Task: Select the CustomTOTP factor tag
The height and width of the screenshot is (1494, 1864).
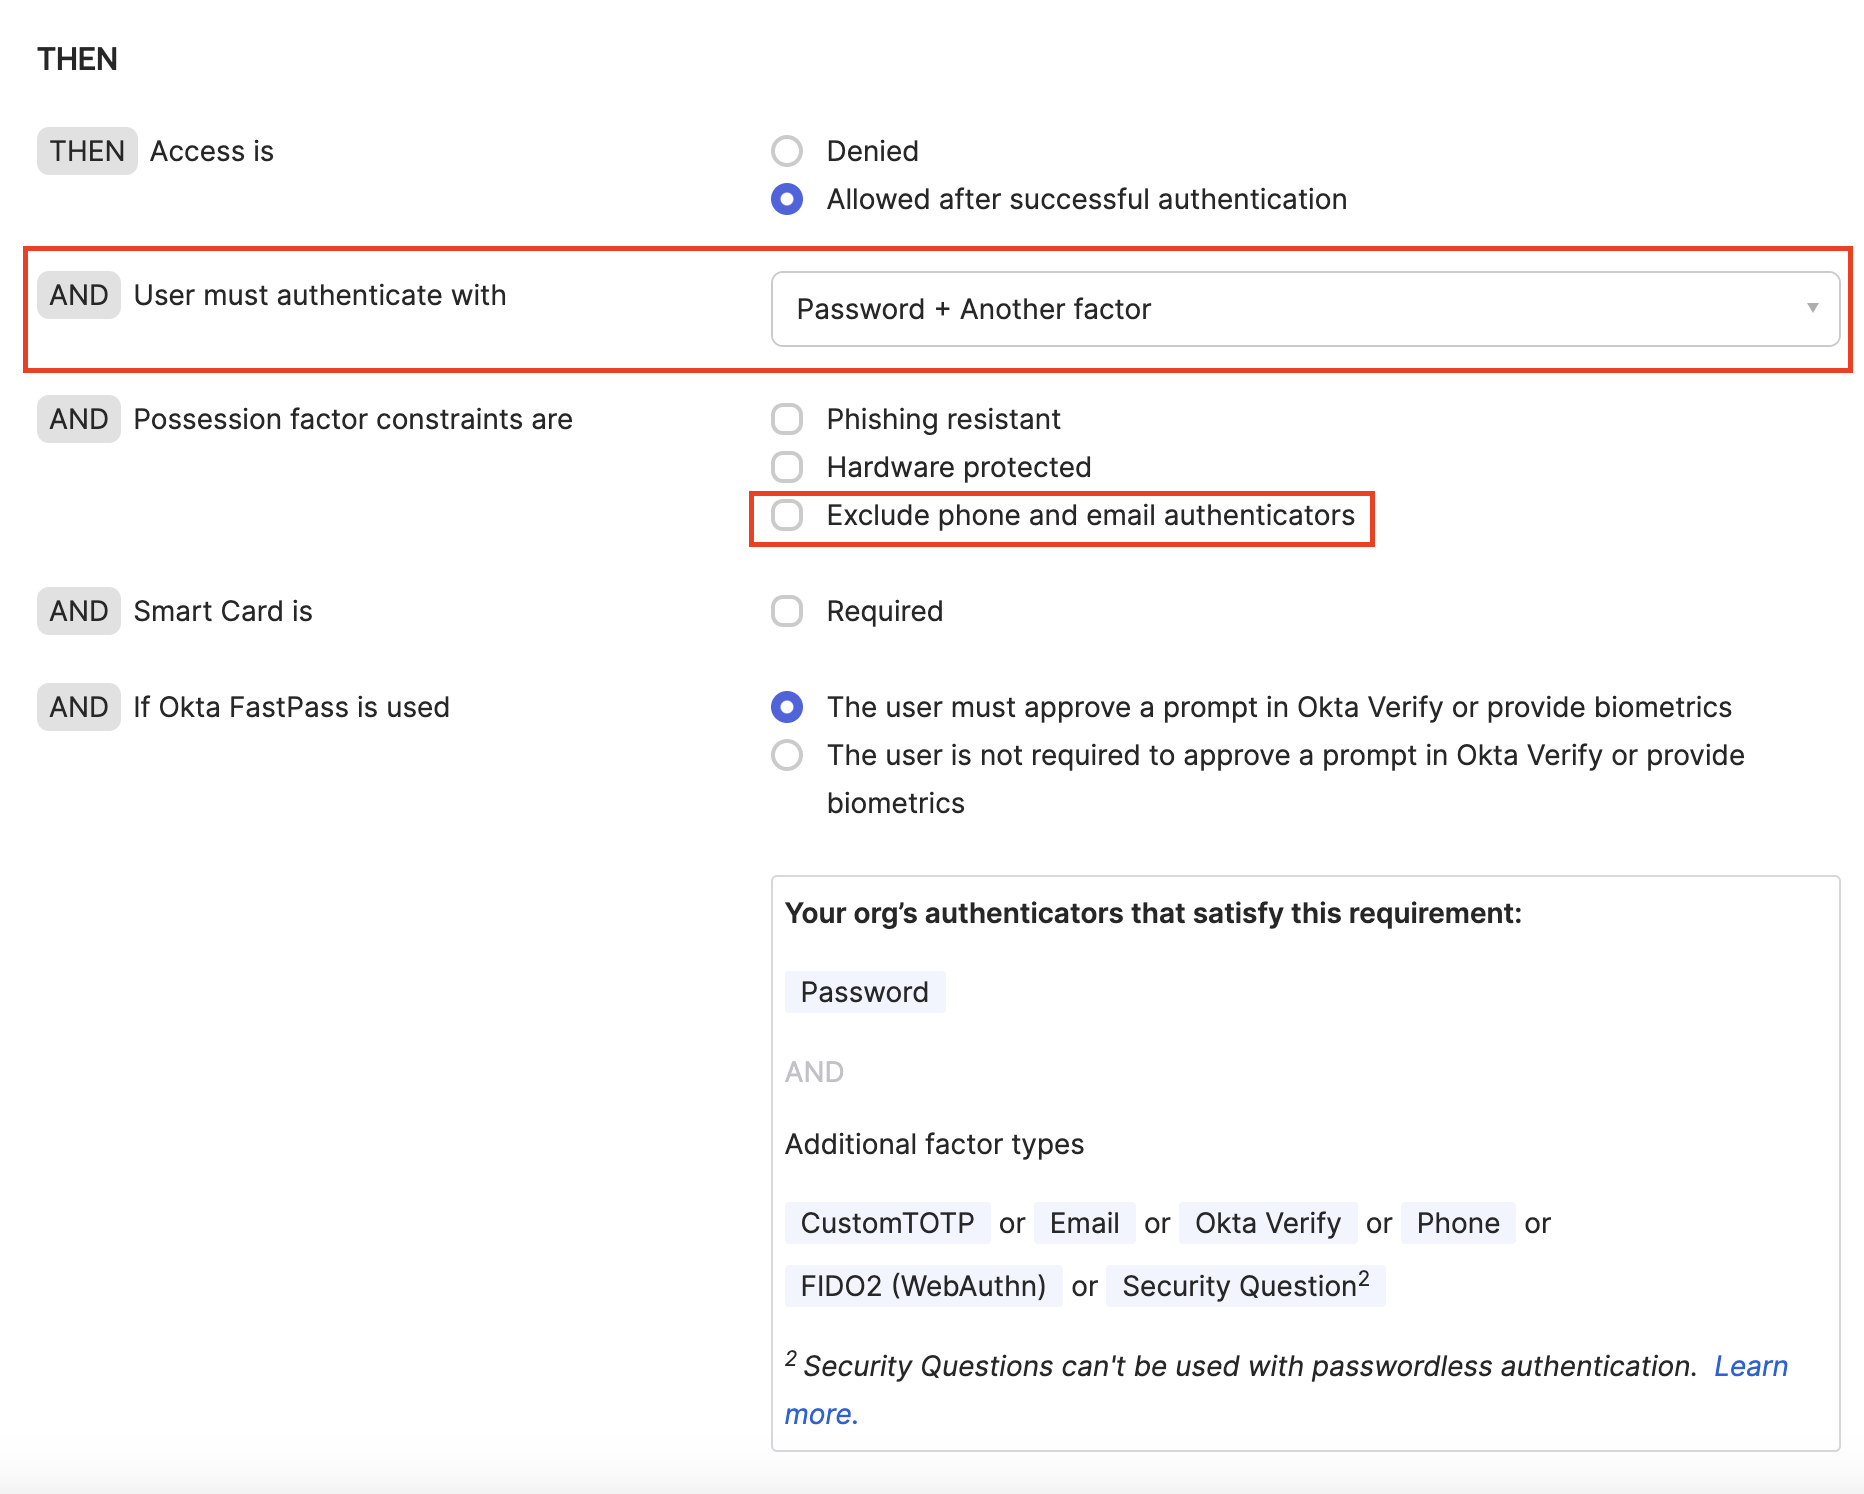Action: click(887, 1222)
